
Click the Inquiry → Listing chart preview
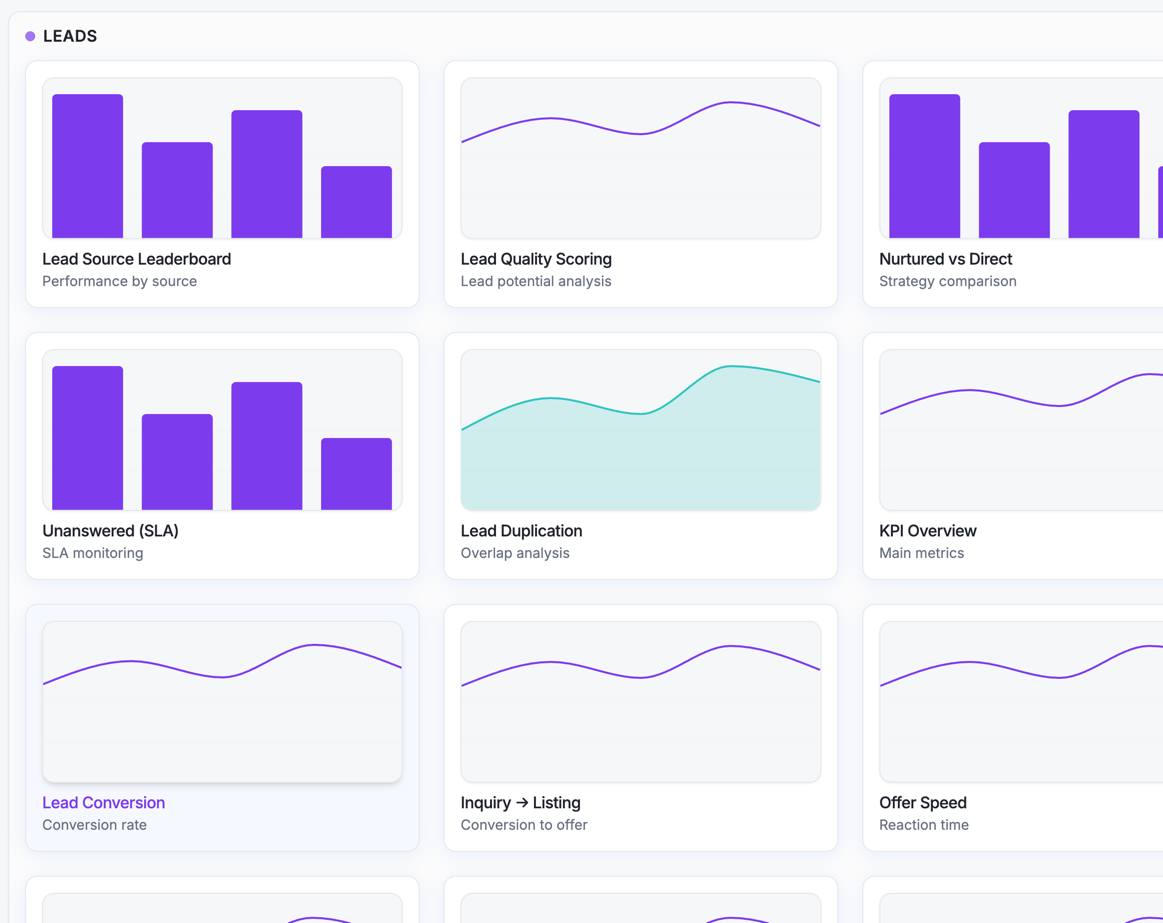pos(640,700)
